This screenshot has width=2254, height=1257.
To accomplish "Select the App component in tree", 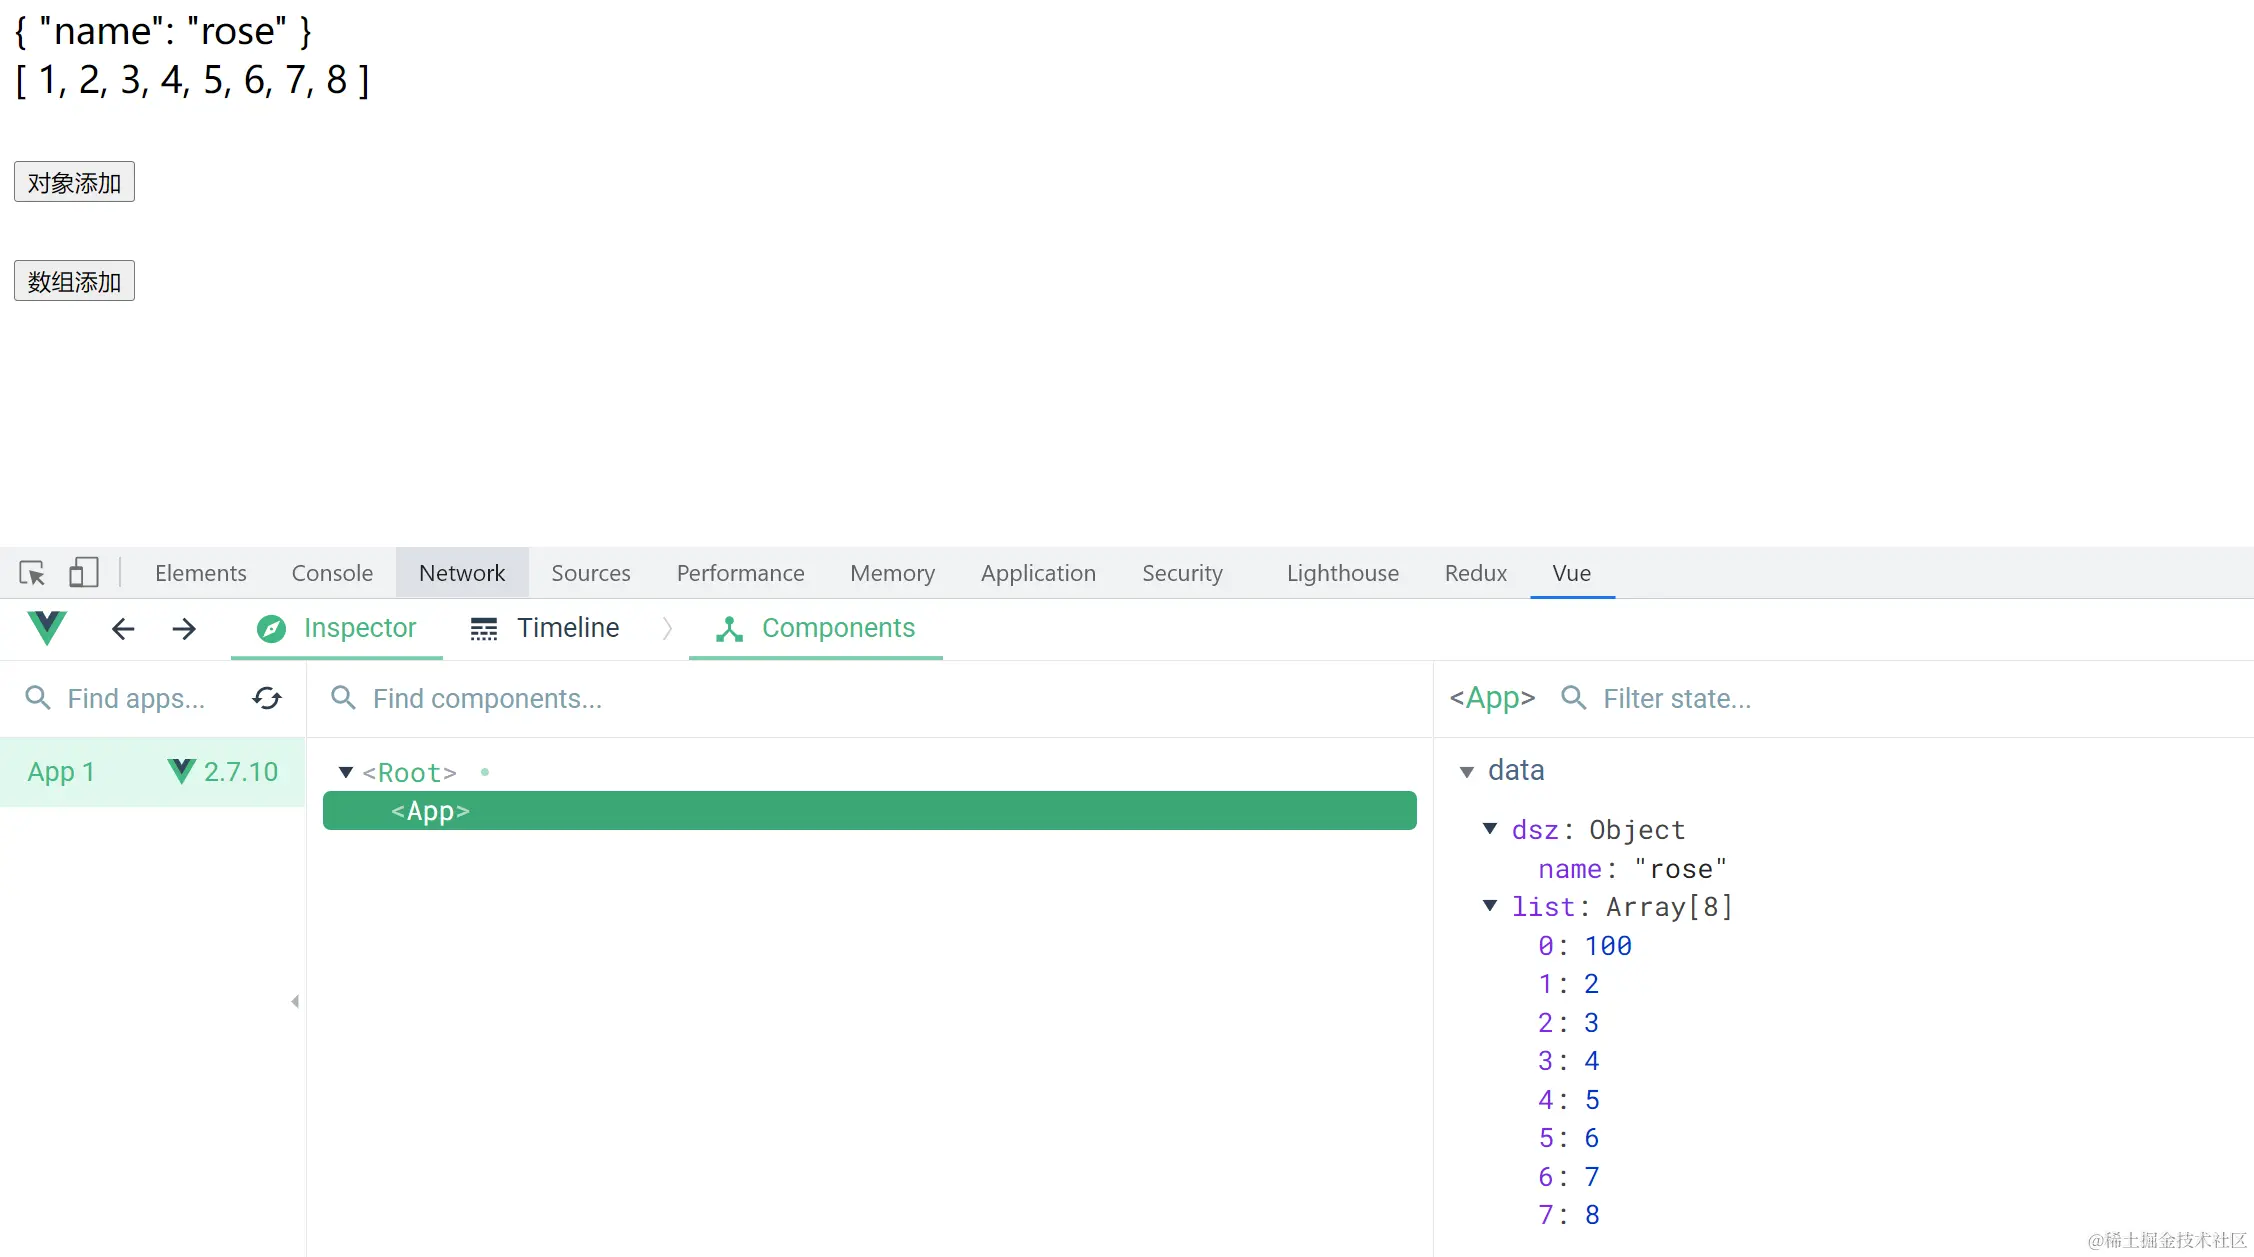I will coord(869,811).
